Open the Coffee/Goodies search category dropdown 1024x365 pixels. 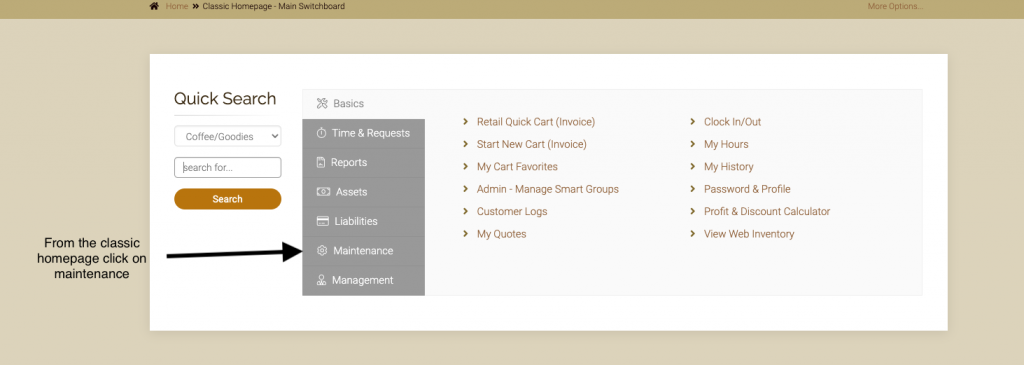pos(227,136)
